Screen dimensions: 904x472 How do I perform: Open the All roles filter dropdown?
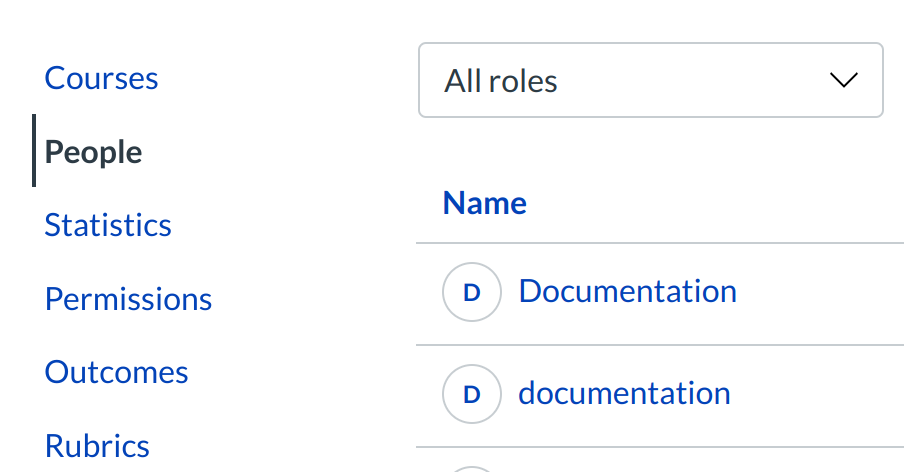(x=650, y=80)
